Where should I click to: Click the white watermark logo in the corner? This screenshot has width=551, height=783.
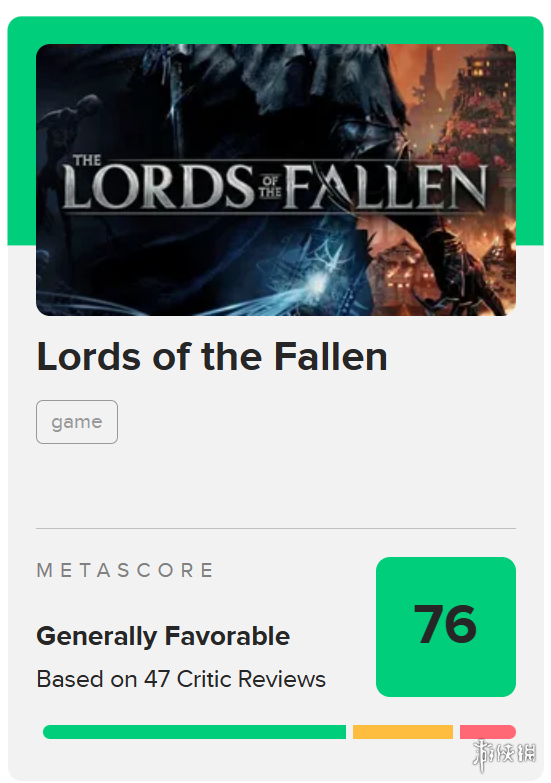(x=504, y=754)
